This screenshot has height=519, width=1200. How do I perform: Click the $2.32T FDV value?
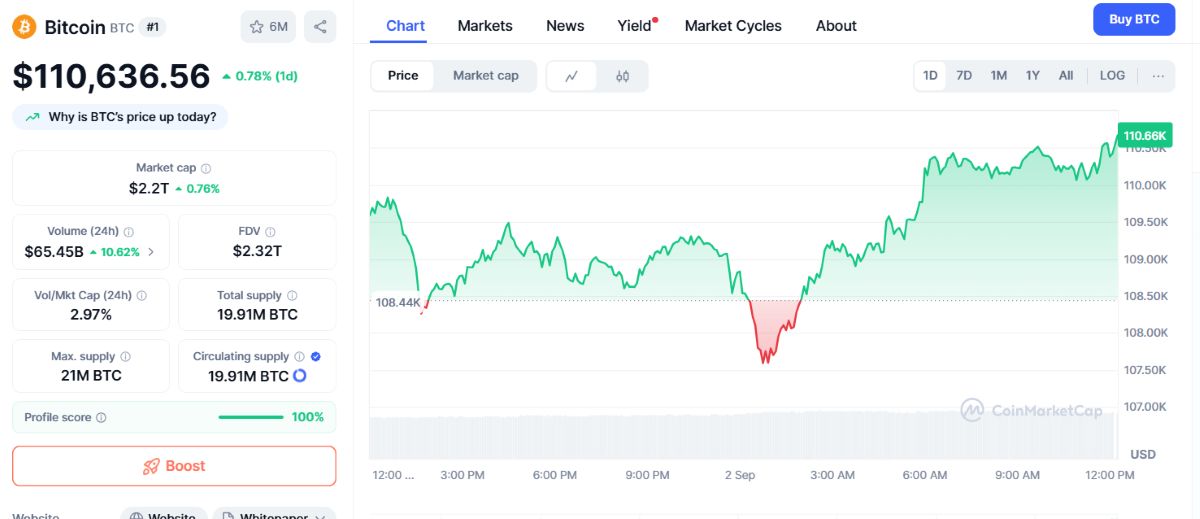[x=257, y=251]
